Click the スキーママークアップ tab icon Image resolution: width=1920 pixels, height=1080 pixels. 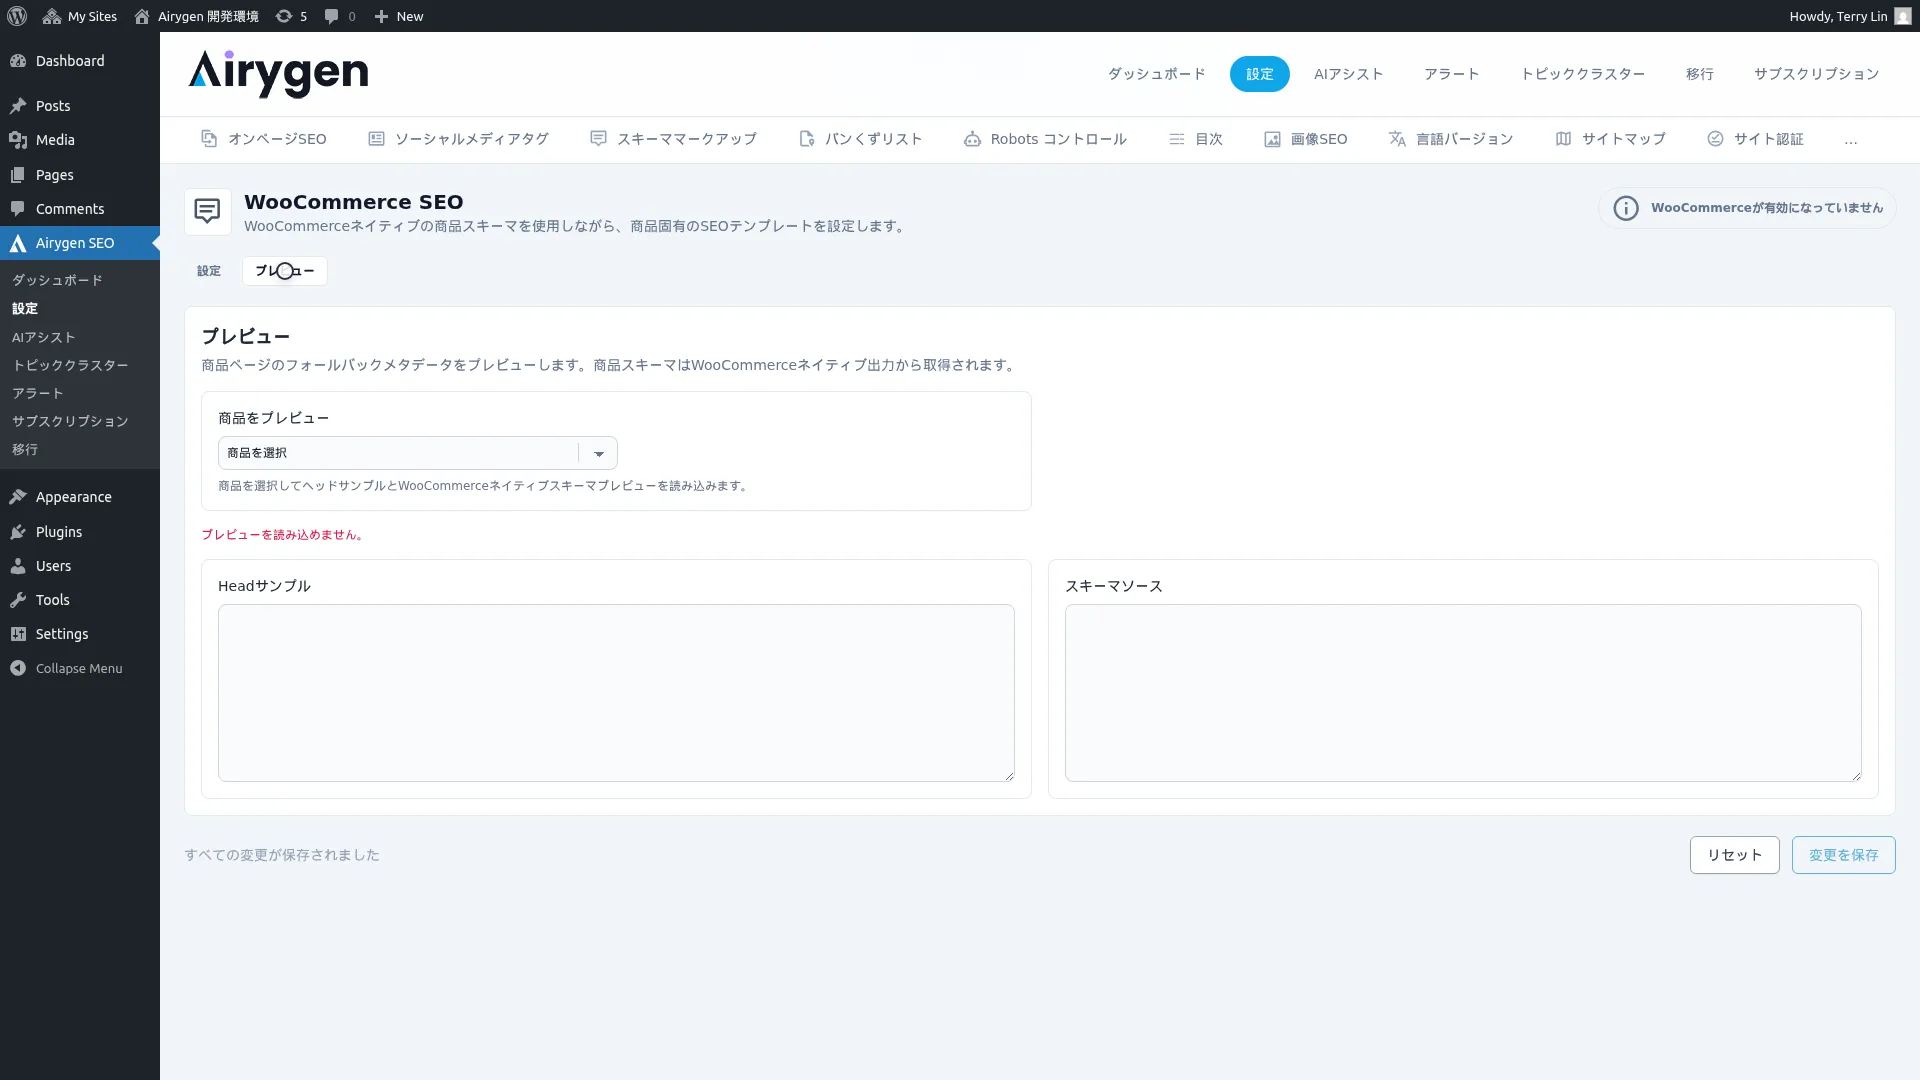click(x=598, y=139)
